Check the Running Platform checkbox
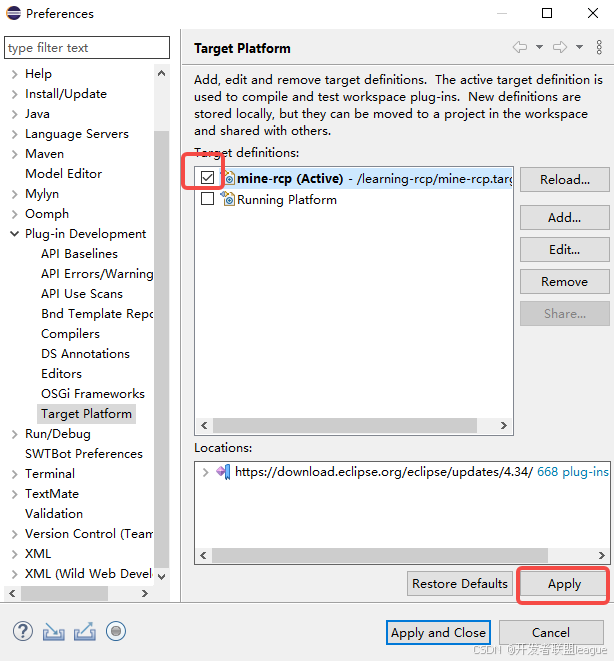Image resolution: width=614 pixels, height=661 pixels. point(207,199)
